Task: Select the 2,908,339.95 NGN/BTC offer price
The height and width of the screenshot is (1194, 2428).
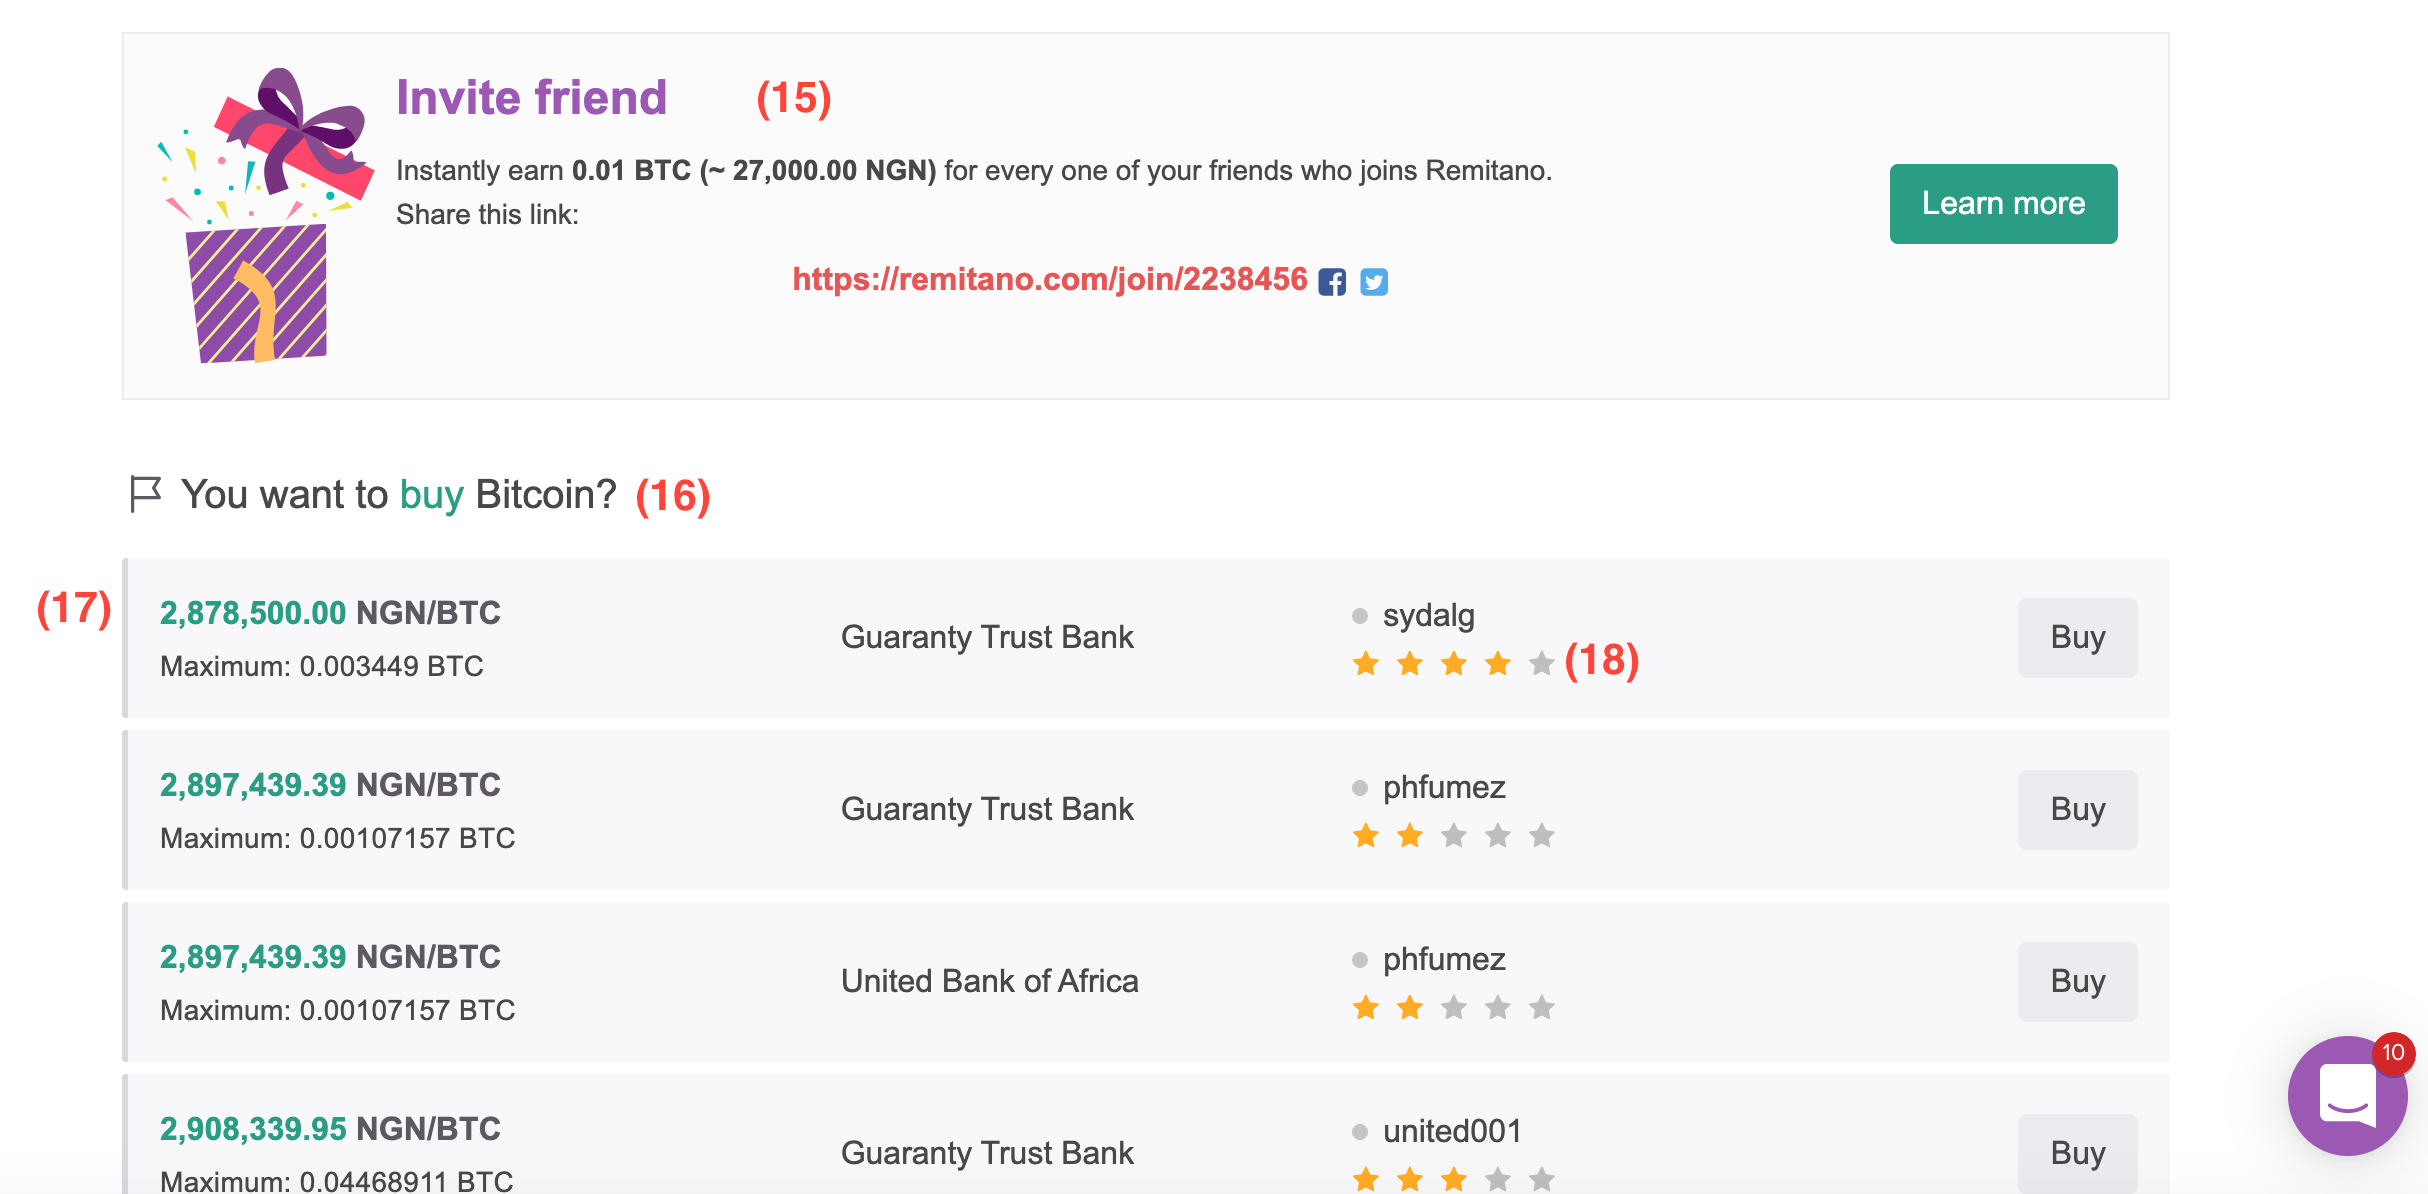Action: [330, 1129]
